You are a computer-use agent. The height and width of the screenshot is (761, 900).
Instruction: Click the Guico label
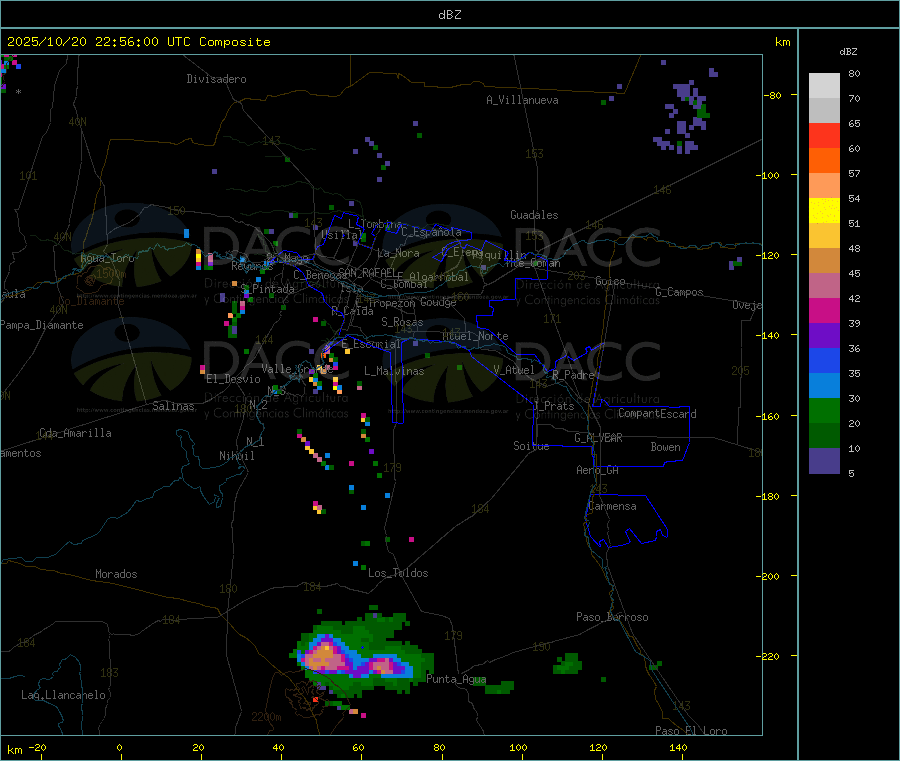(x=610, y=281)
